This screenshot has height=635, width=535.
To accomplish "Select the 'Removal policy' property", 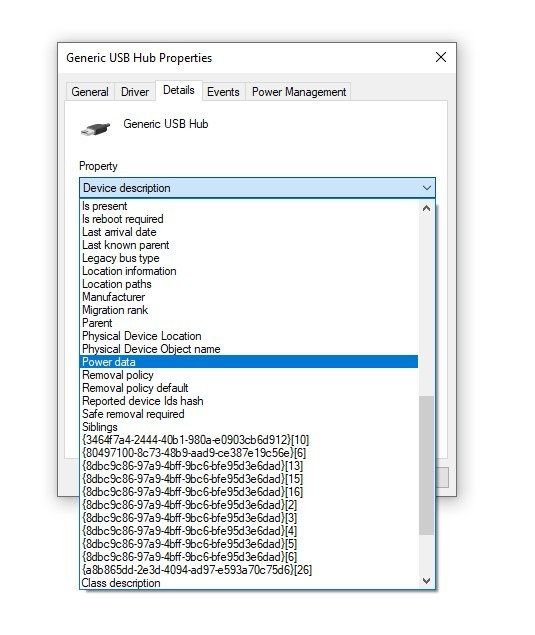I will click(x=249, y=375).
